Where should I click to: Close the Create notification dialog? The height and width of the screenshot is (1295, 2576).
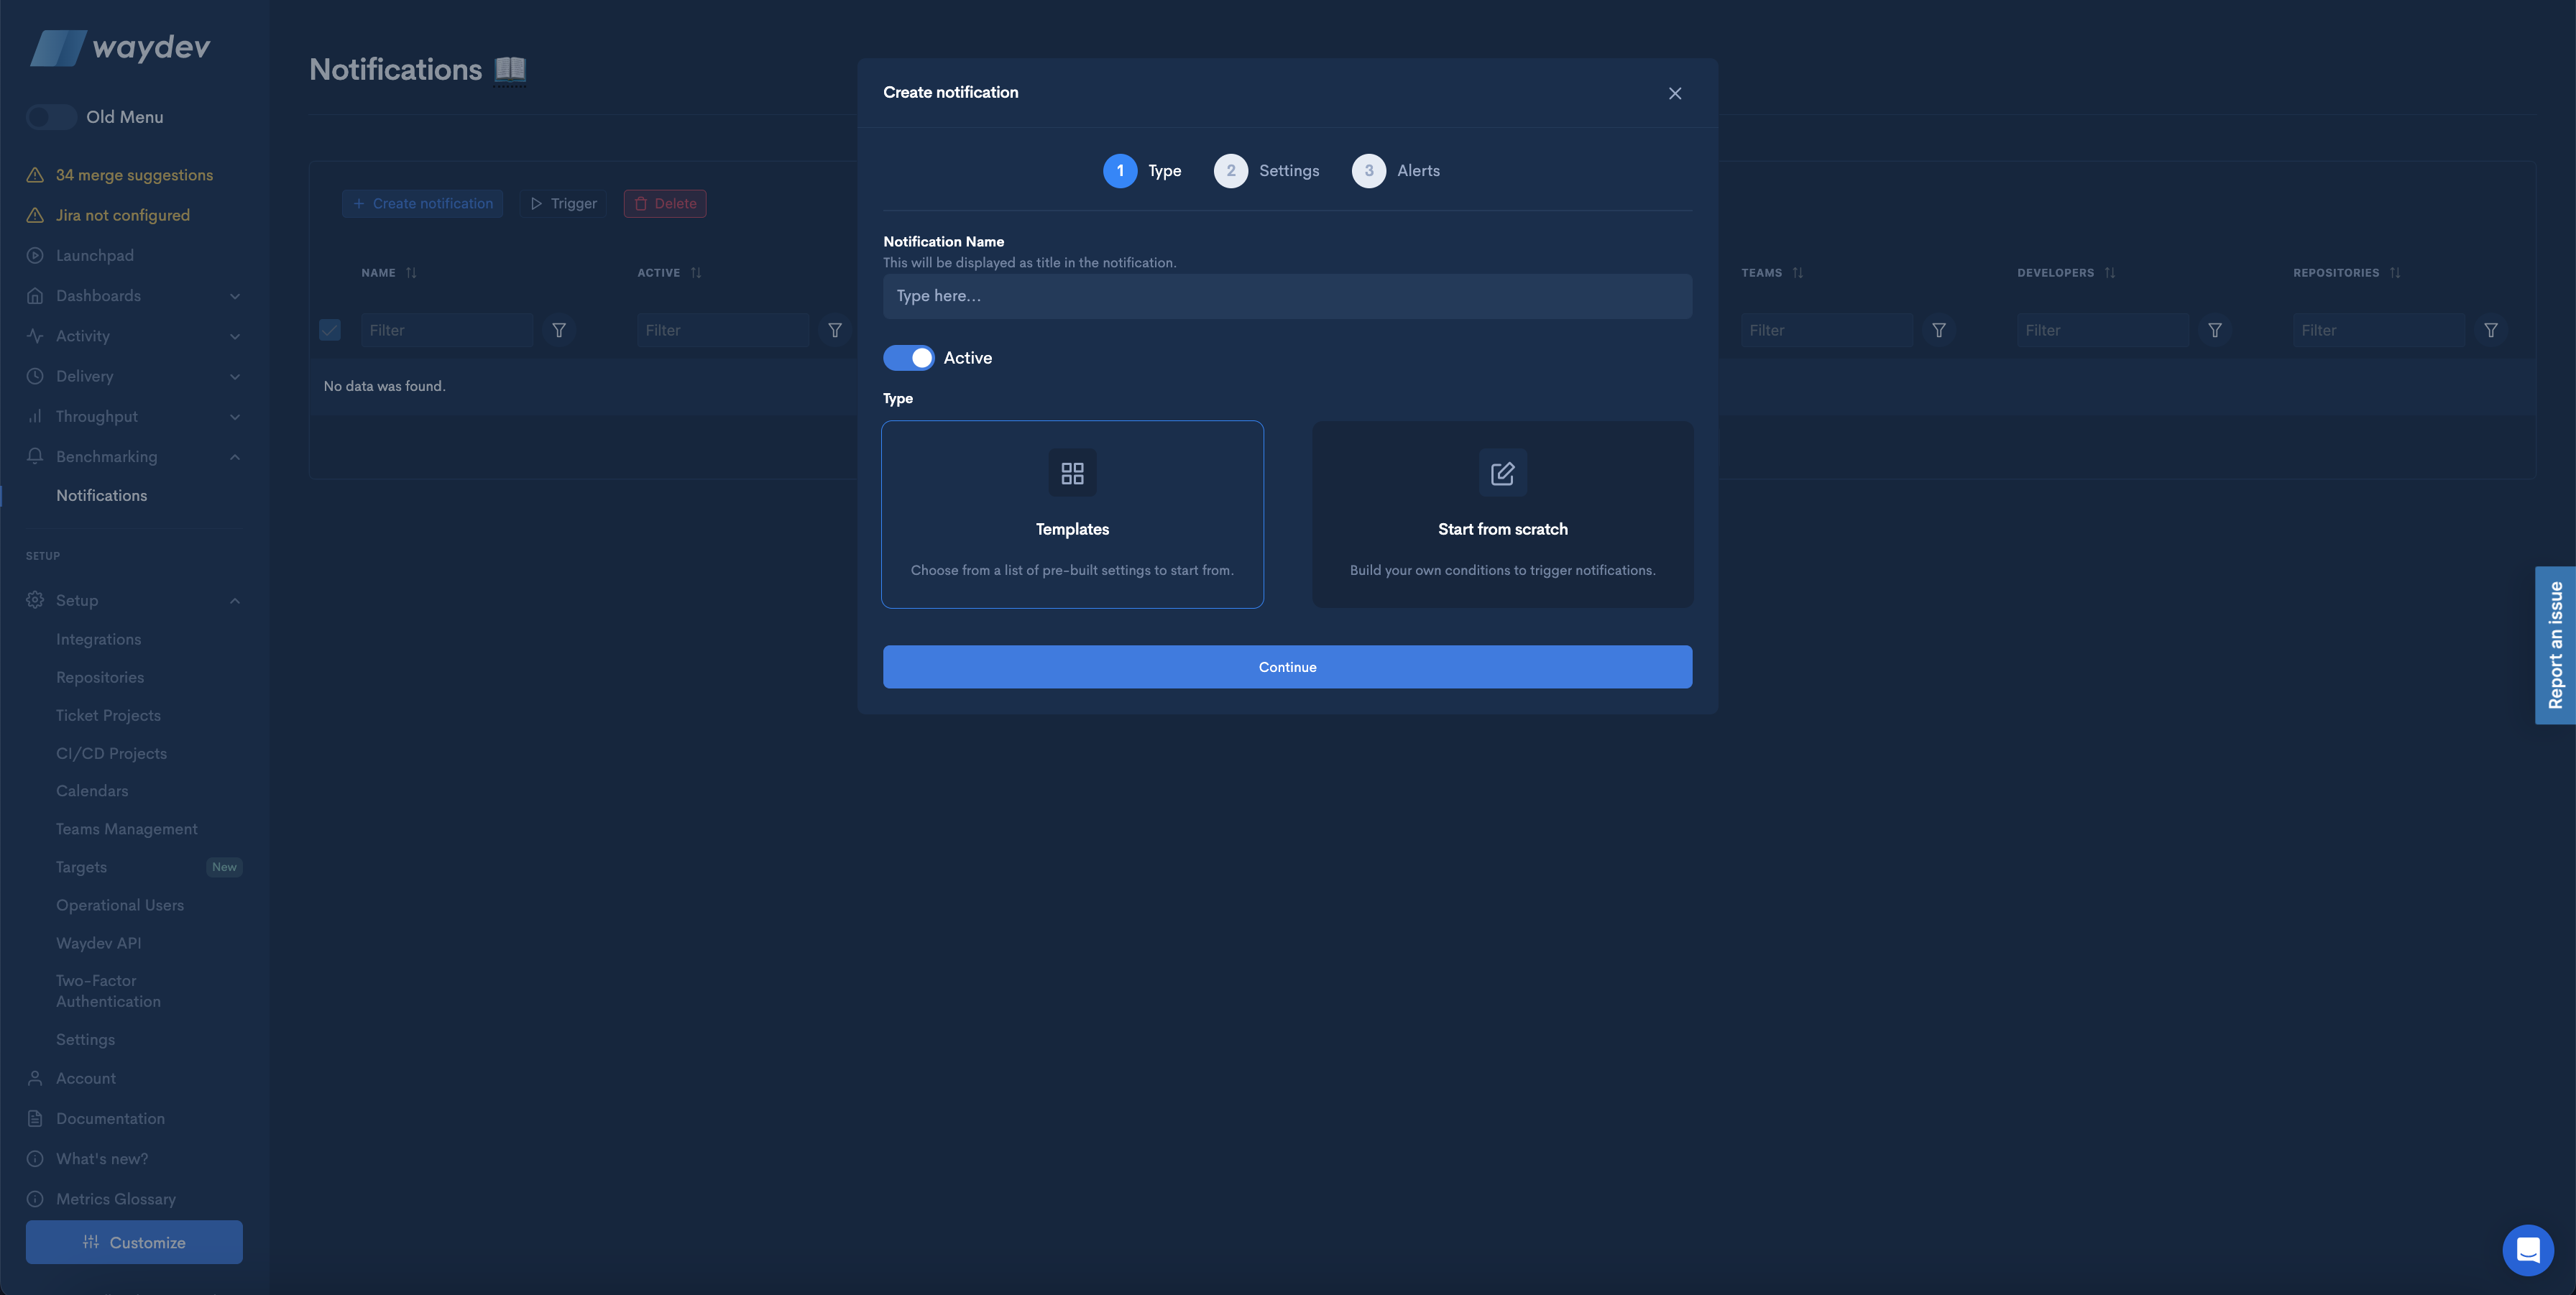[x=1674, y=93]
